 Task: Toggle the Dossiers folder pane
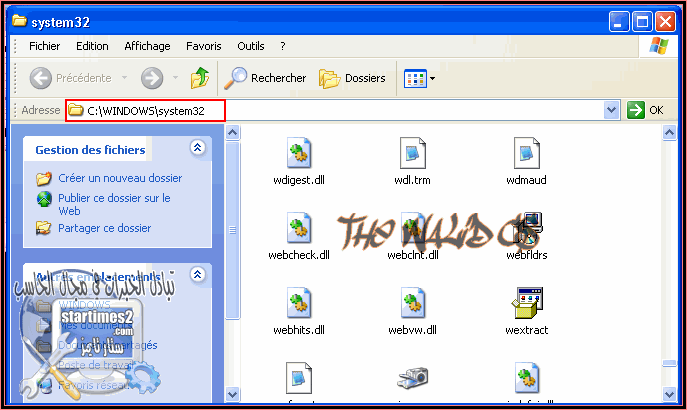click(x=352, y=78)
